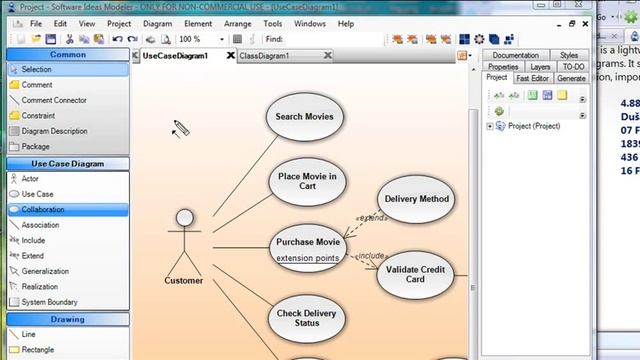Image resolution: width=640 pixels, height=360 pixels.
Task: Select the Generalization tool
Action: pyautogui.click(x=68, y=271)
